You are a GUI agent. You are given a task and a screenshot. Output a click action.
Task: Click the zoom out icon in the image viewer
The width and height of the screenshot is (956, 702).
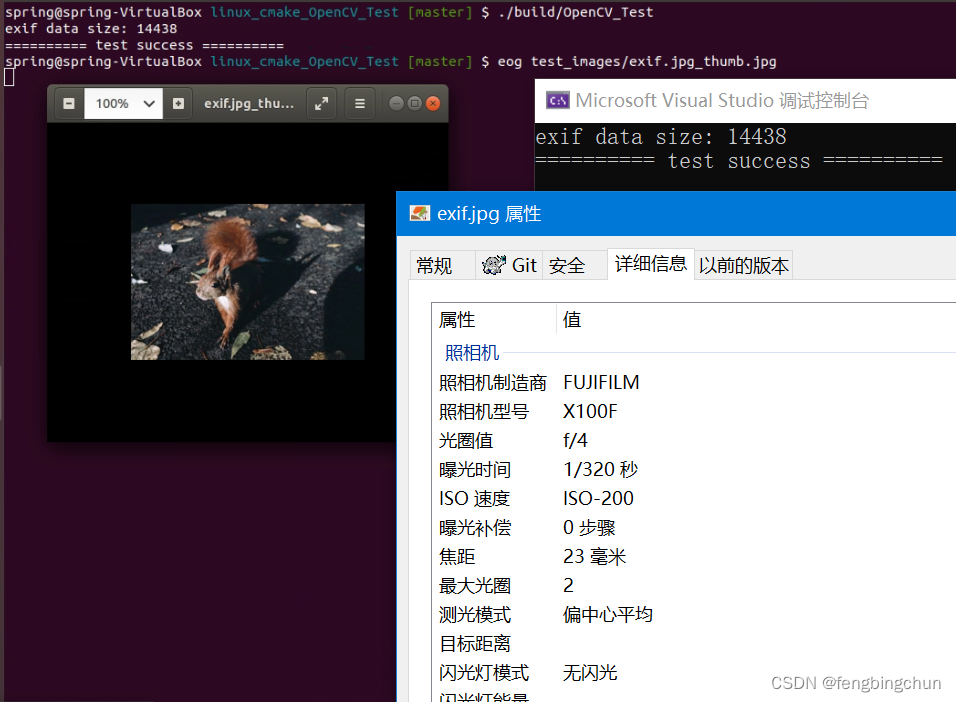[68, 103]
